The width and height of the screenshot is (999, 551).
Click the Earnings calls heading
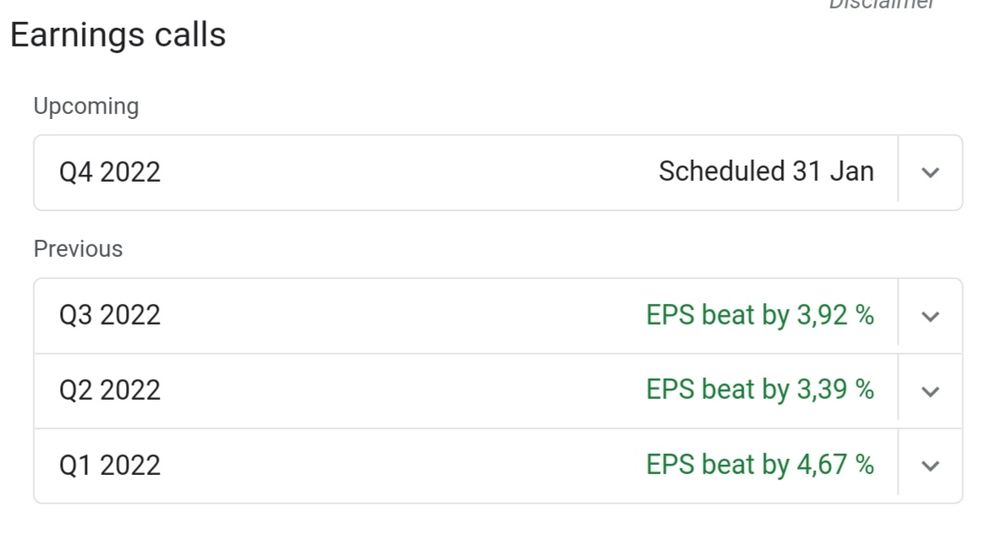(x=118, y=35)
